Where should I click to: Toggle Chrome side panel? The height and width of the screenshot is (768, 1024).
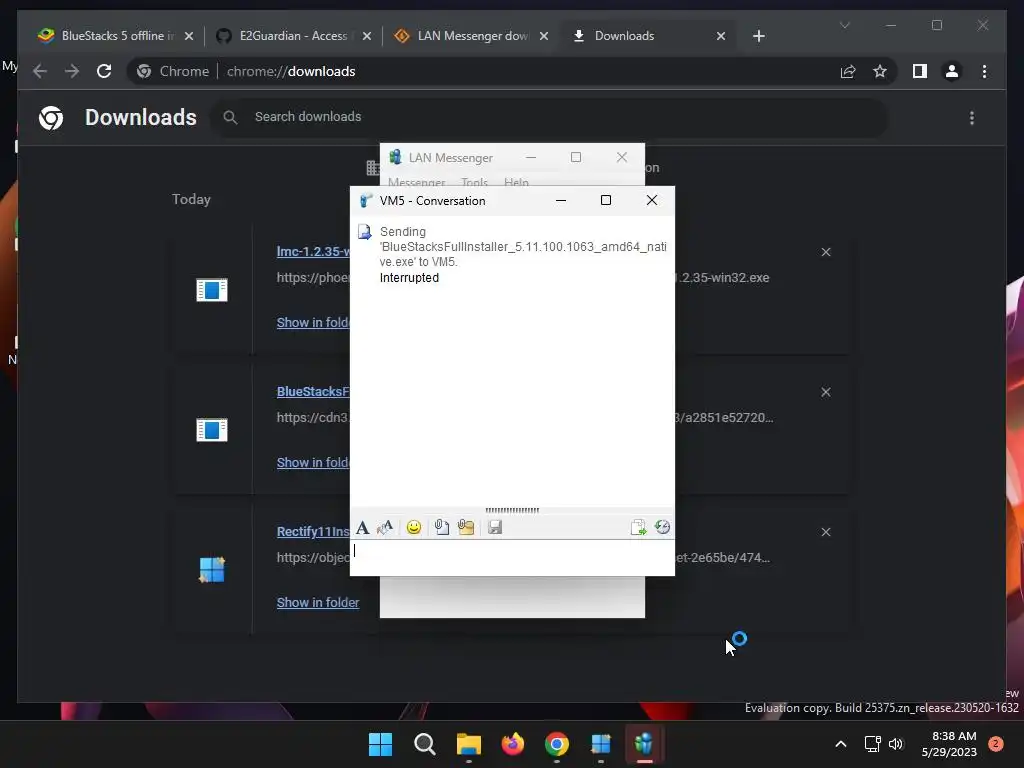920,71
